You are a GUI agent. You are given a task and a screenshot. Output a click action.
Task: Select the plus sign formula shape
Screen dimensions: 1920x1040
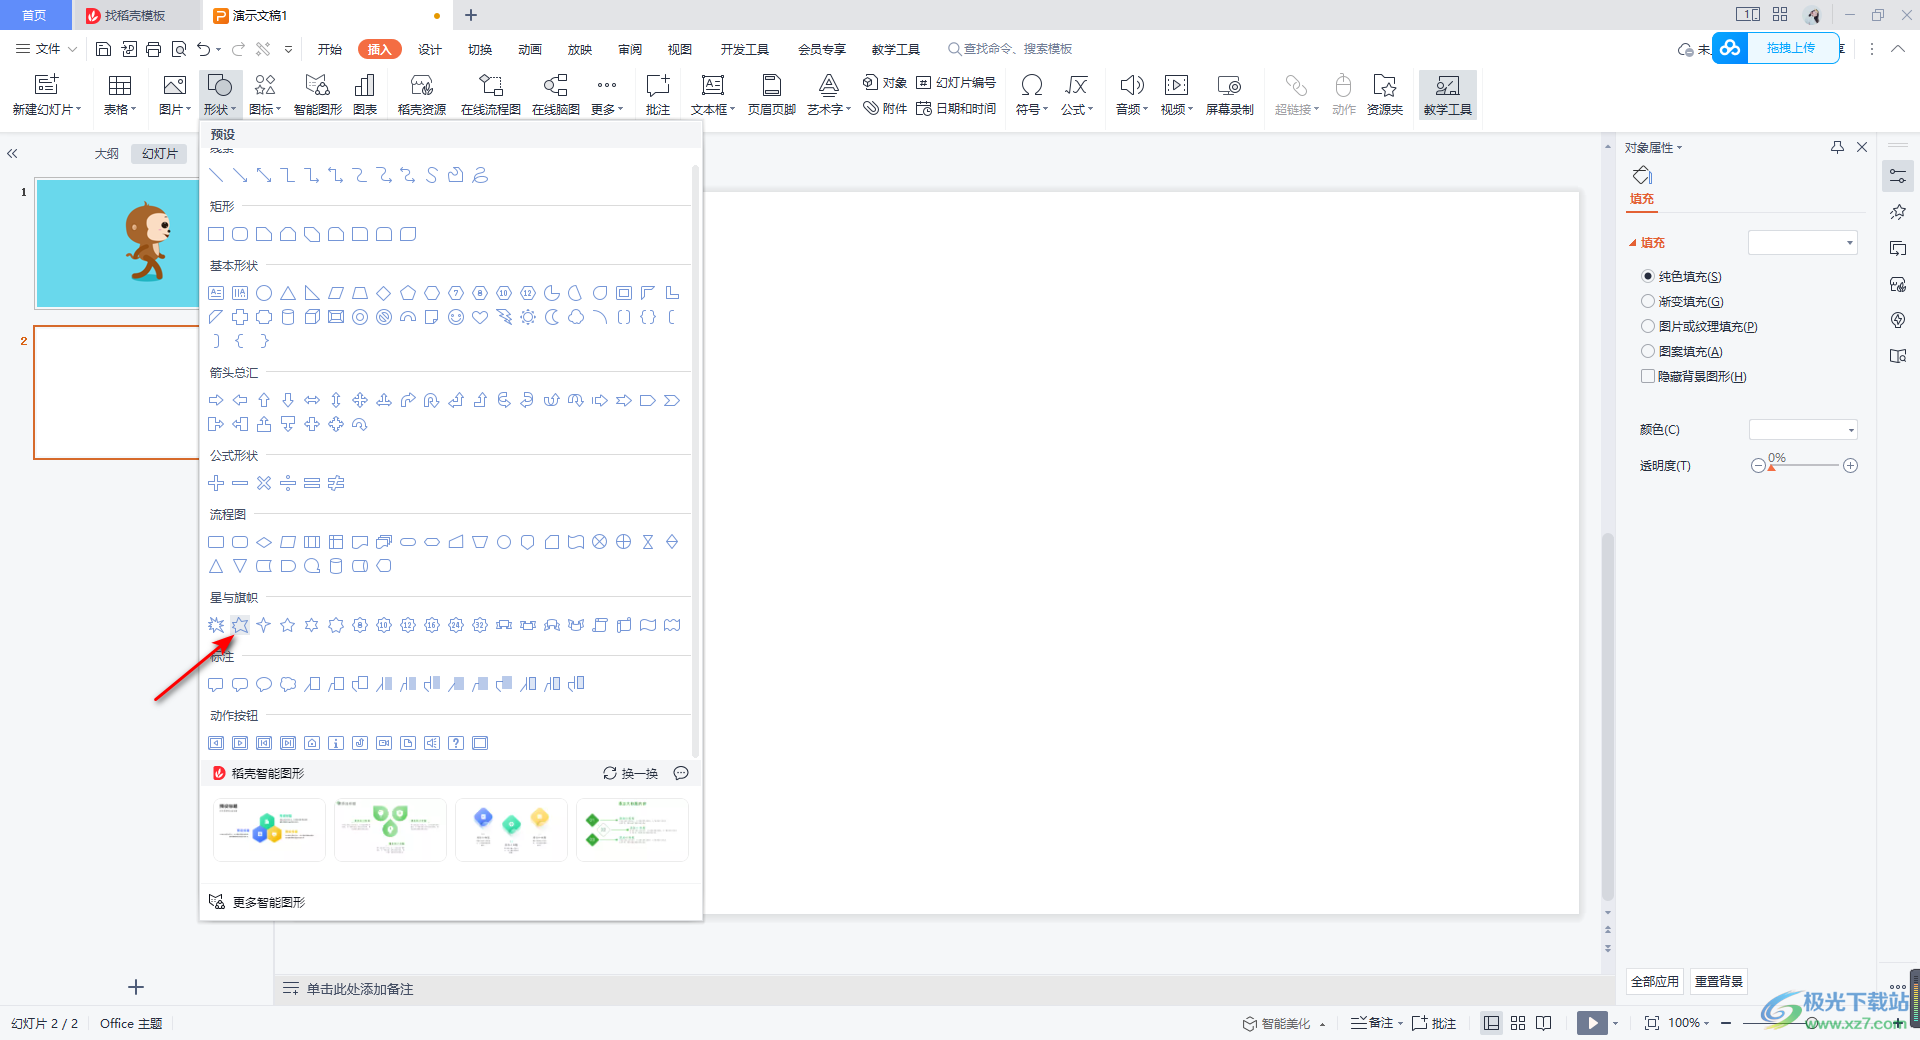point(216,483)
